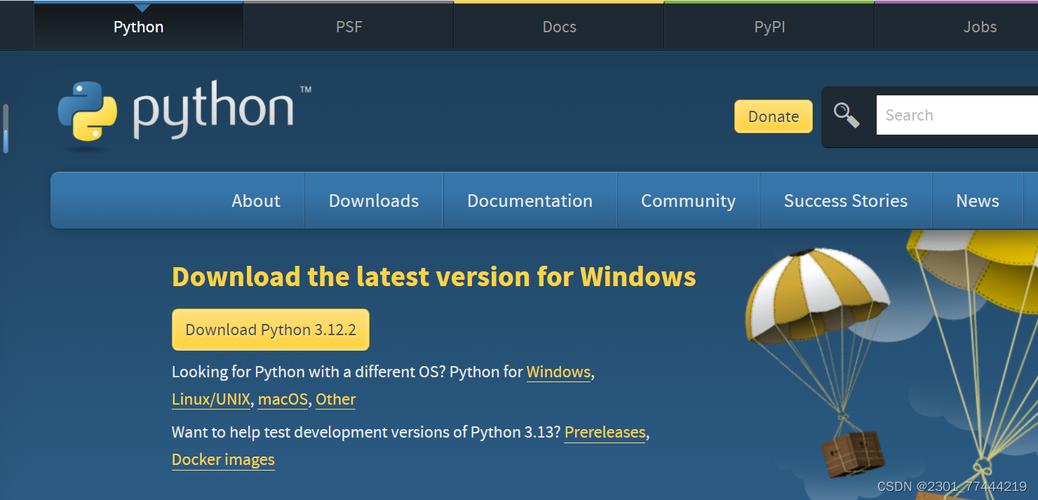Open the Jobs top tab
This screenshot has height=500, width=1038.
click(980, 26)
